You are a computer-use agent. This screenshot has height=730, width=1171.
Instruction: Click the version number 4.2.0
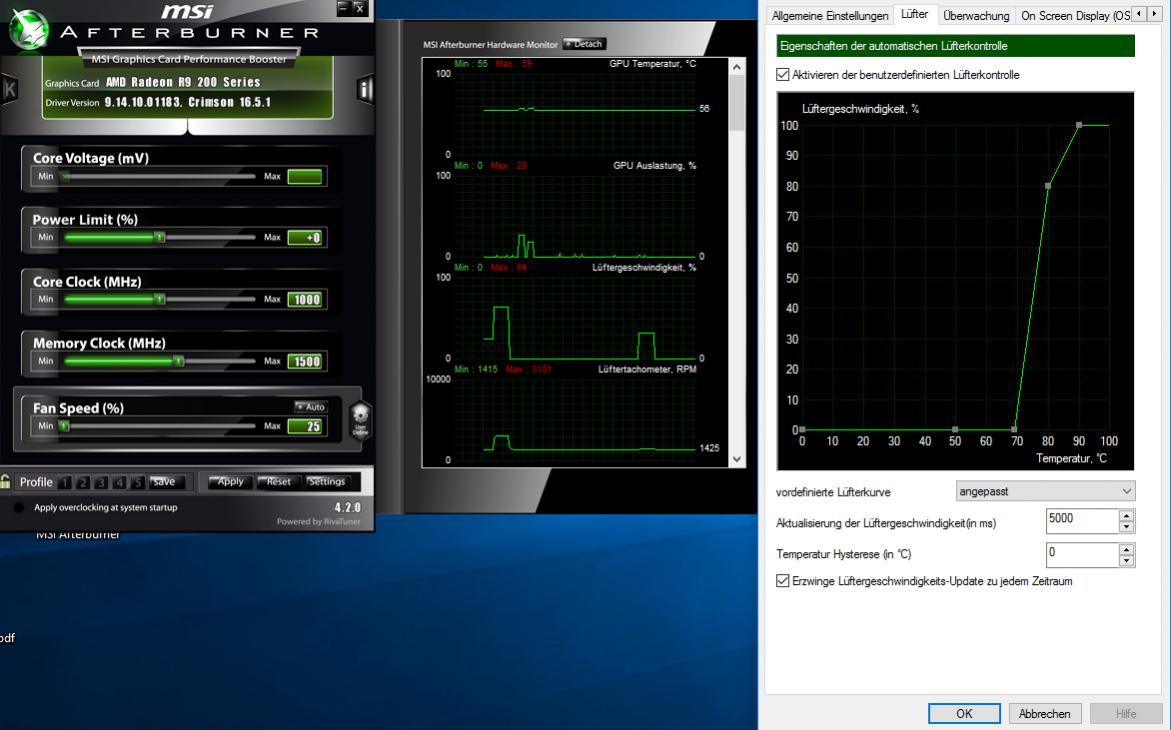(x=347, y=507)
